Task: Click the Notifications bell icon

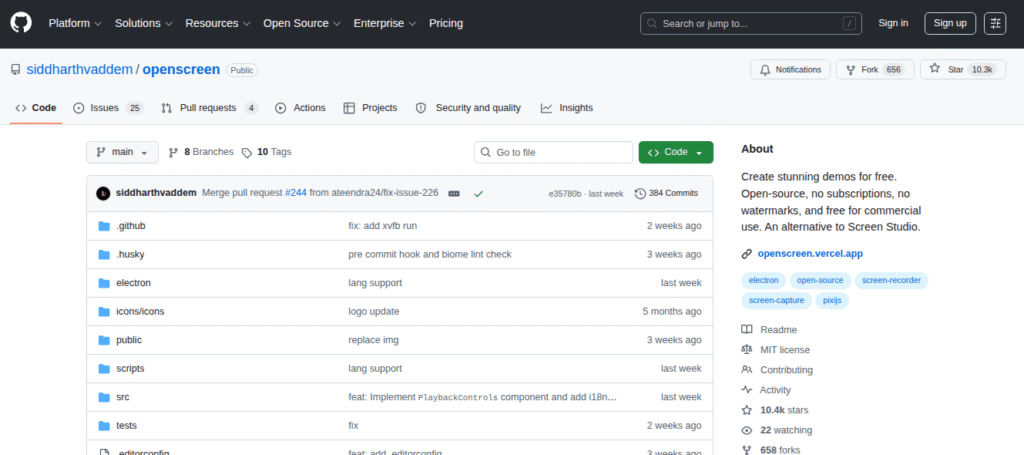Action: point(765,70)
